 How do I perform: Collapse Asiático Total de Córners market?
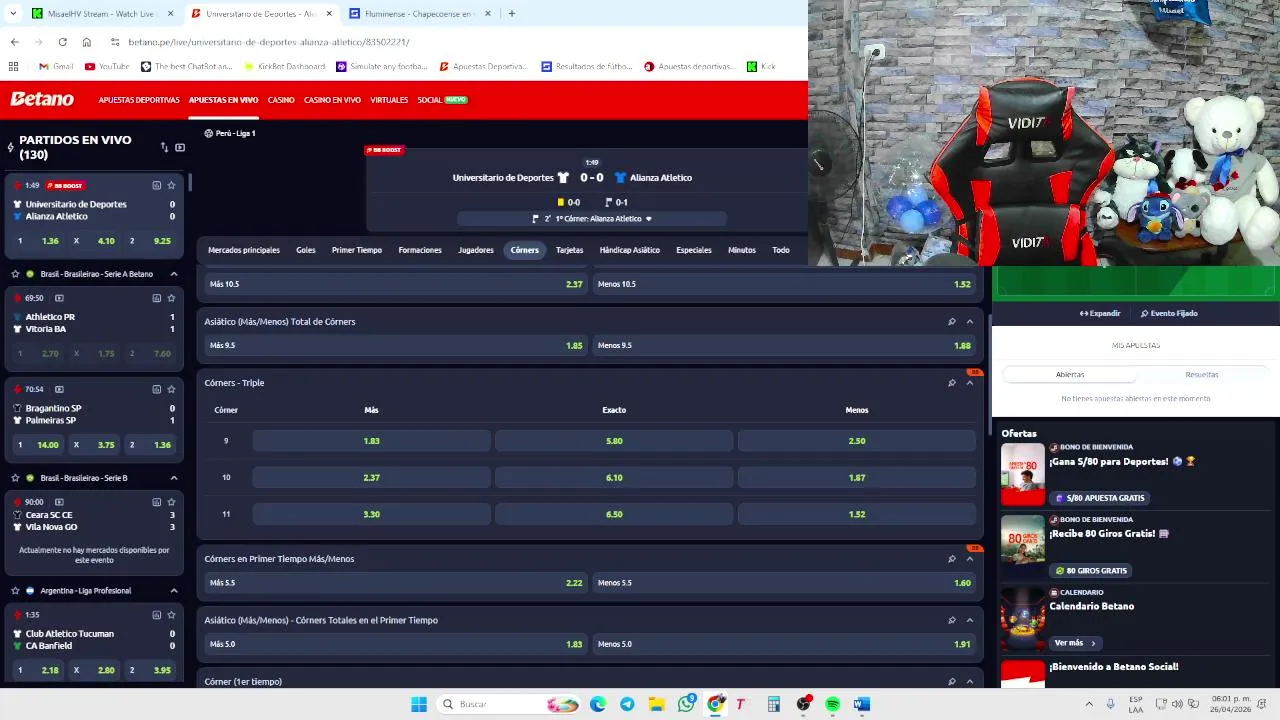click(969, 322)
